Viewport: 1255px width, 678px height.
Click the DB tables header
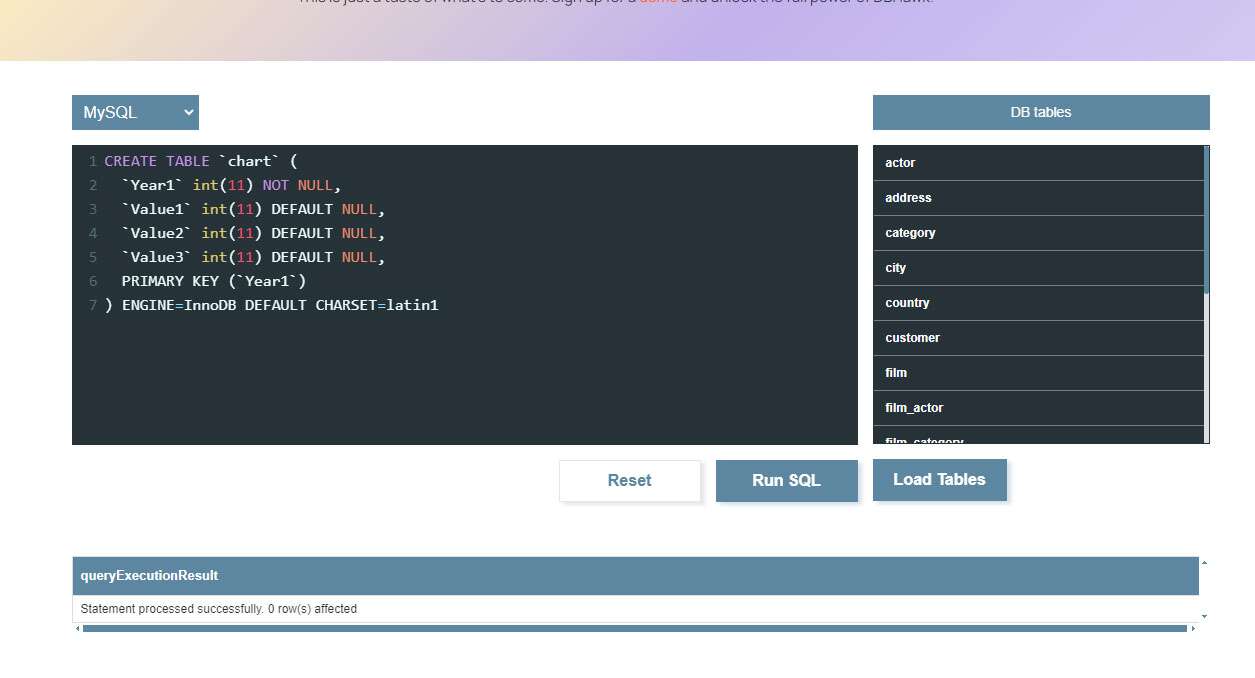(x=1040, y=113)
